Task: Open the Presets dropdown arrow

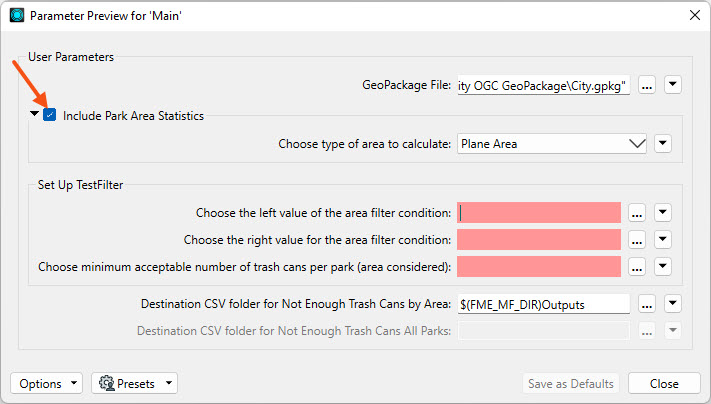Action: (x=169, y=383)
